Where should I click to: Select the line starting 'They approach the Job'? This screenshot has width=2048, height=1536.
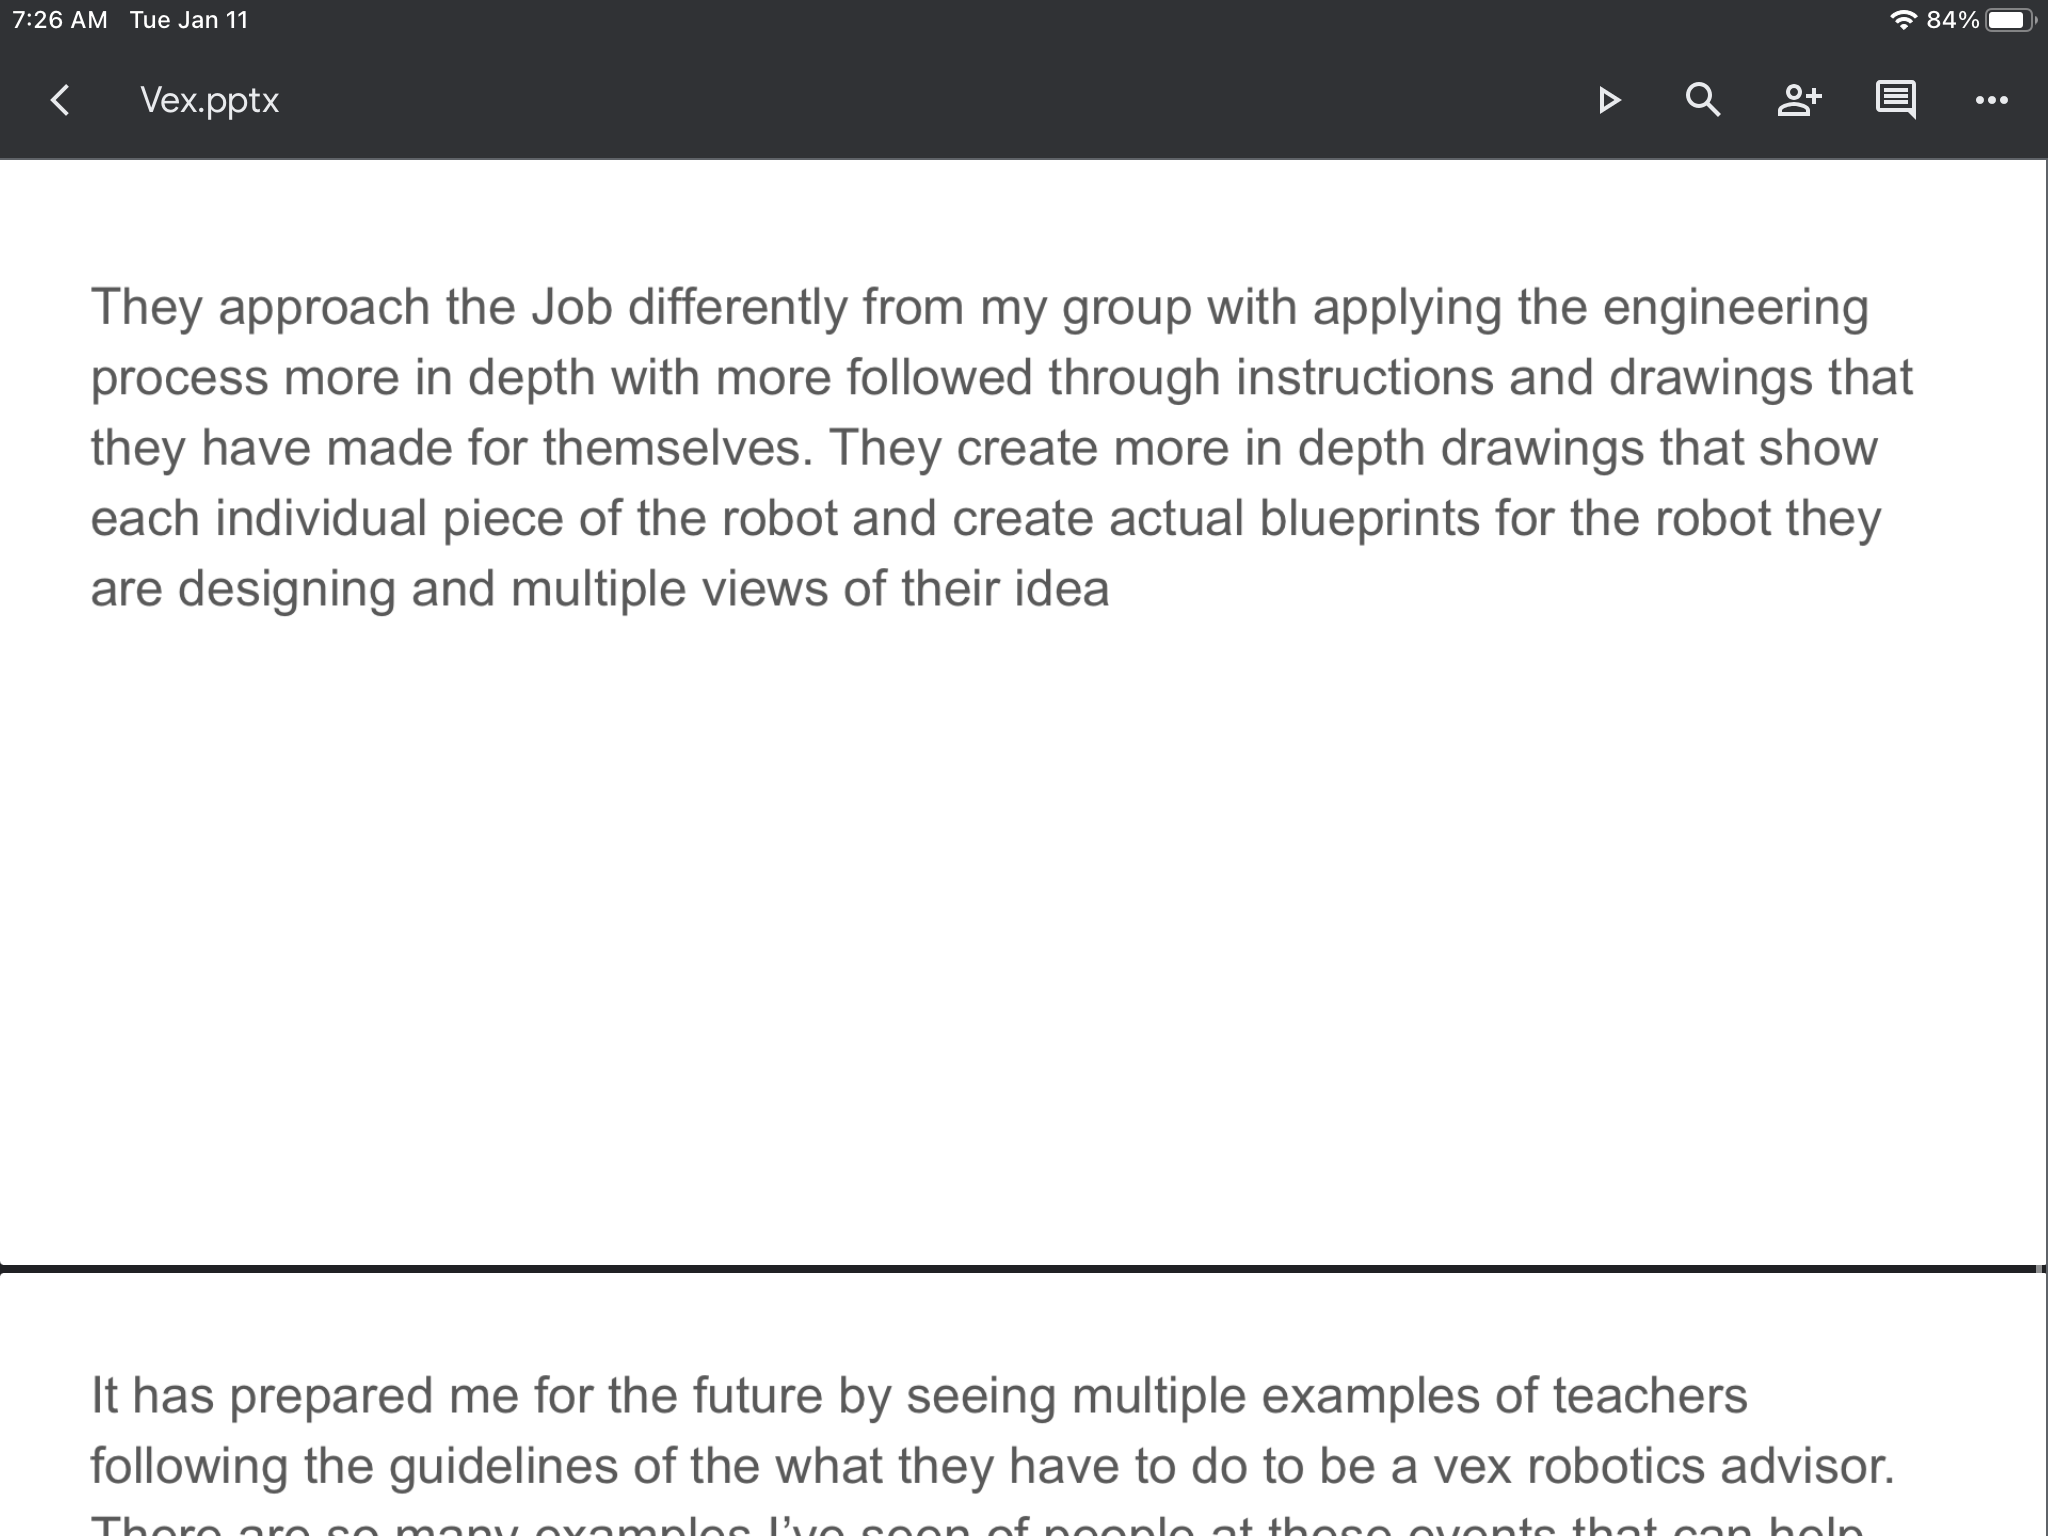[x=980, y=307]
